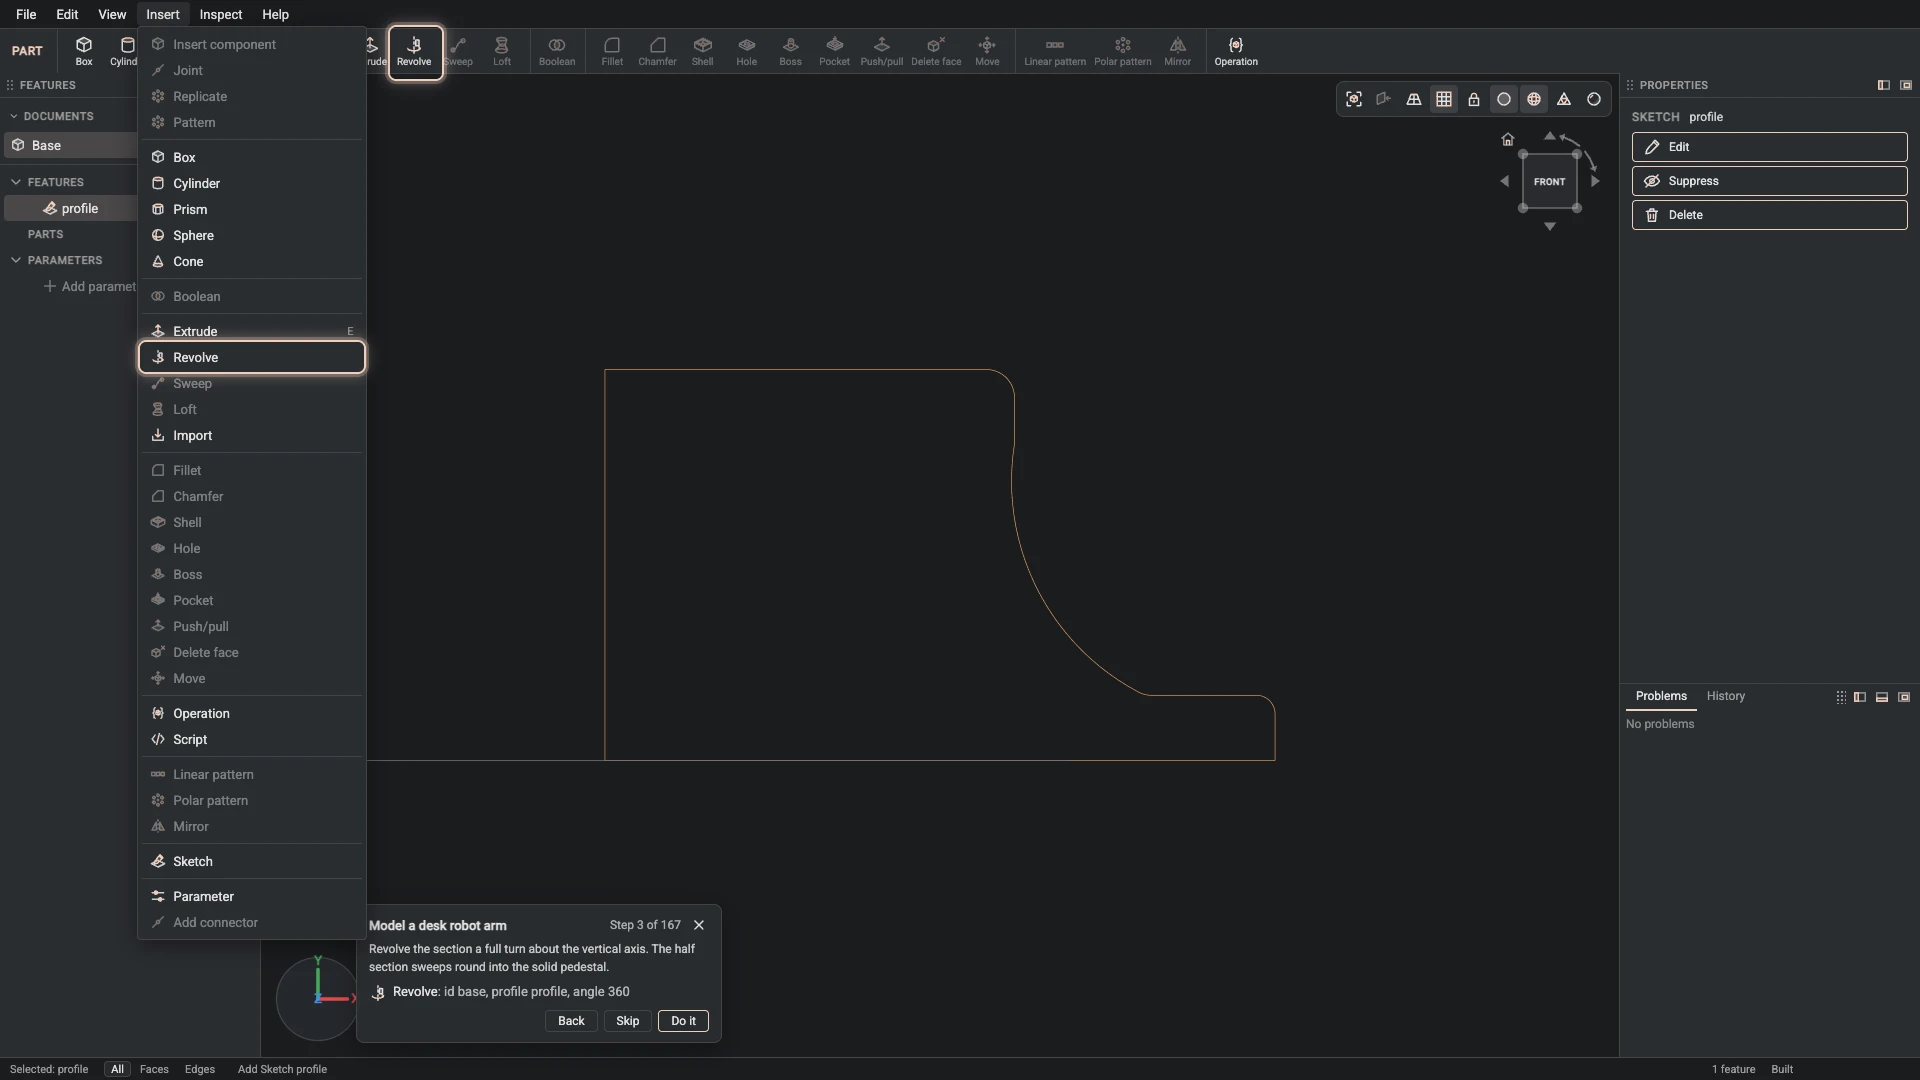Click the FRONT face of view cube
This screenshot has height=1080, width=1920.
(1549, 181)
